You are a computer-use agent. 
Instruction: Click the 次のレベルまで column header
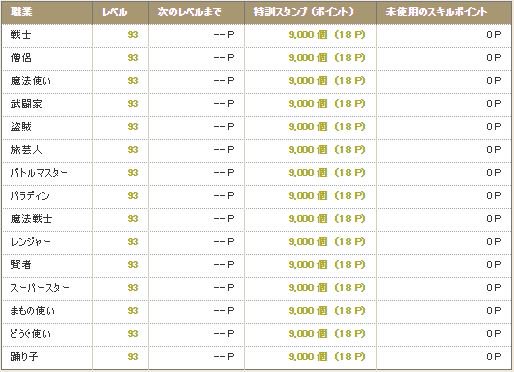[189, 12]
